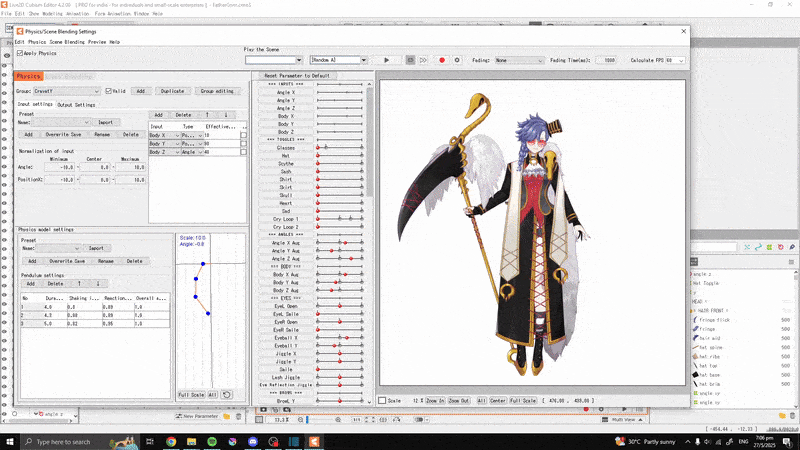Open File Explorer from the taskbar
Image resolution: width=800 pixels, height=450 pixels.
[x=191, y=441]
